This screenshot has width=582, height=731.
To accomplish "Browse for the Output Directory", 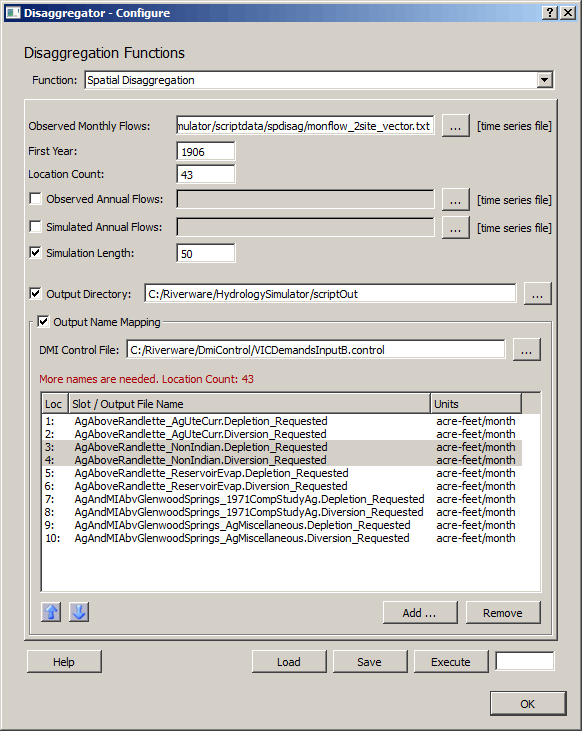I will (x=538, y=294).
